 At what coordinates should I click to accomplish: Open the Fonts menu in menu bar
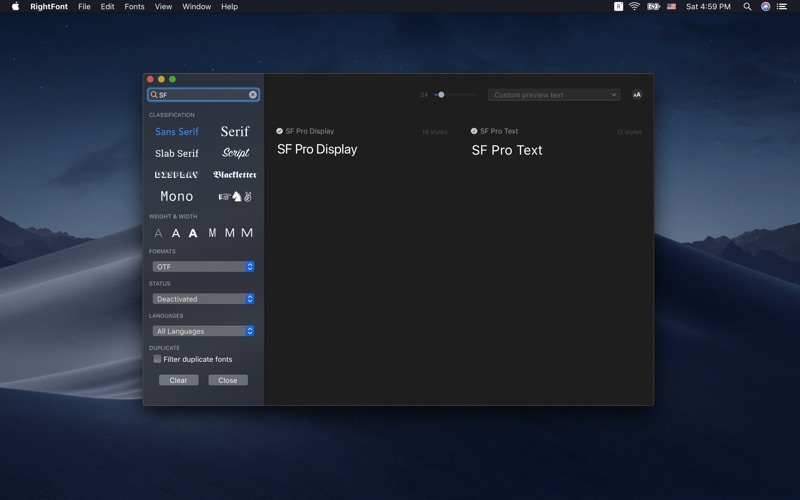[134, 7]
